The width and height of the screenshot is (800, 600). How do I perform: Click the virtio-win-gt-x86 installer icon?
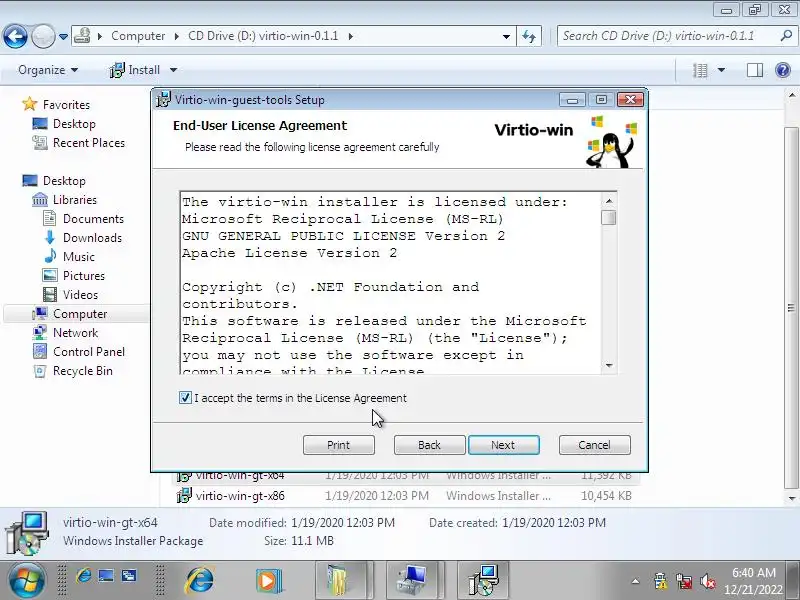tap(184, 495)
